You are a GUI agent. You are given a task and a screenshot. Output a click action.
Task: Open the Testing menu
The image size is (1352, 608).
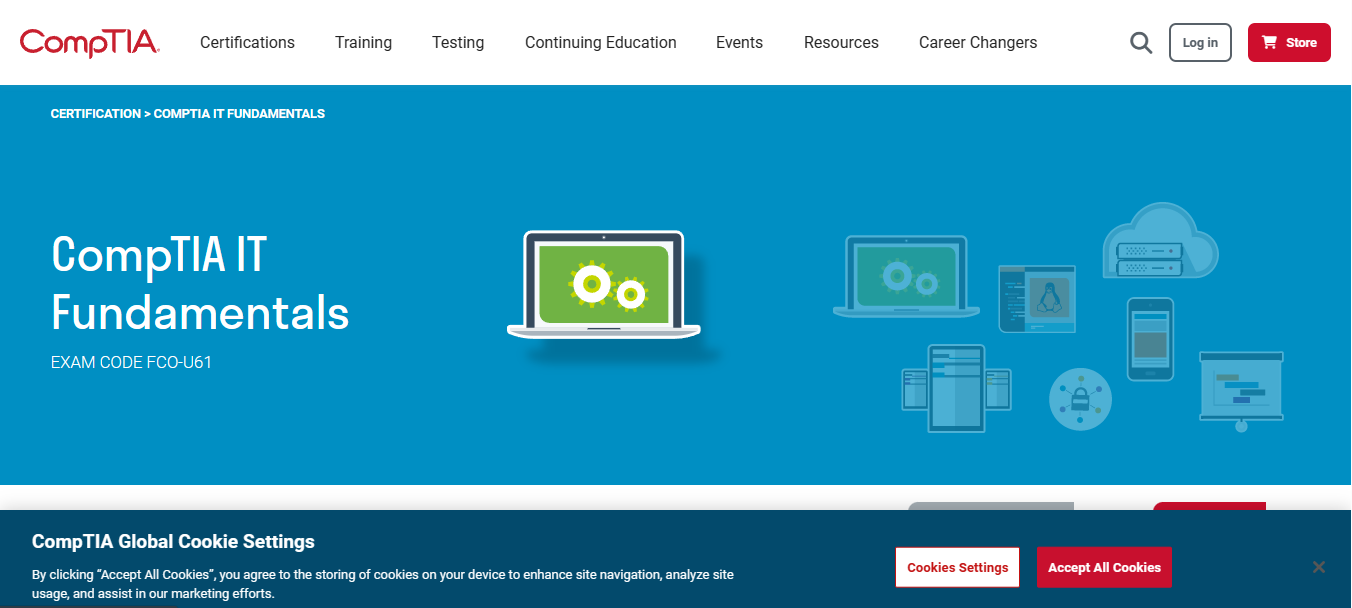[458, 43]
